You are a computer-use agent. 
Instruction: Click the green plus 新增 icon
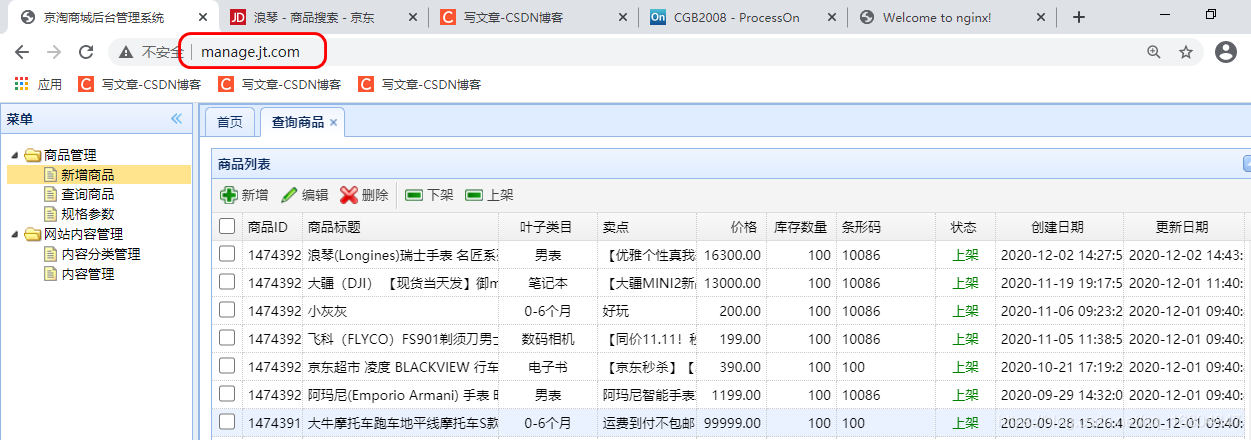(229, 195)
